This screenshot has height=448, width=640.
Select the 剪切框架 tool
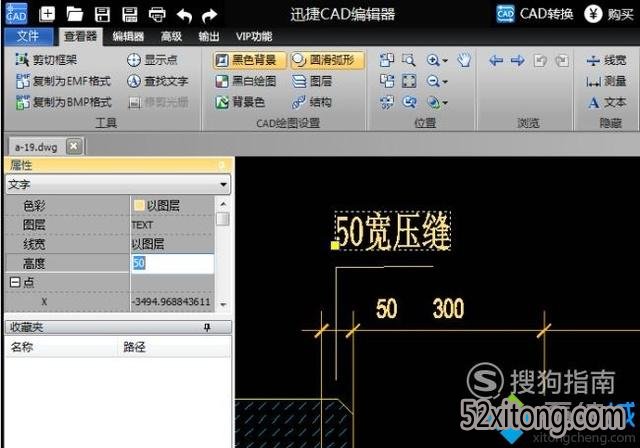tap(46, 60)
